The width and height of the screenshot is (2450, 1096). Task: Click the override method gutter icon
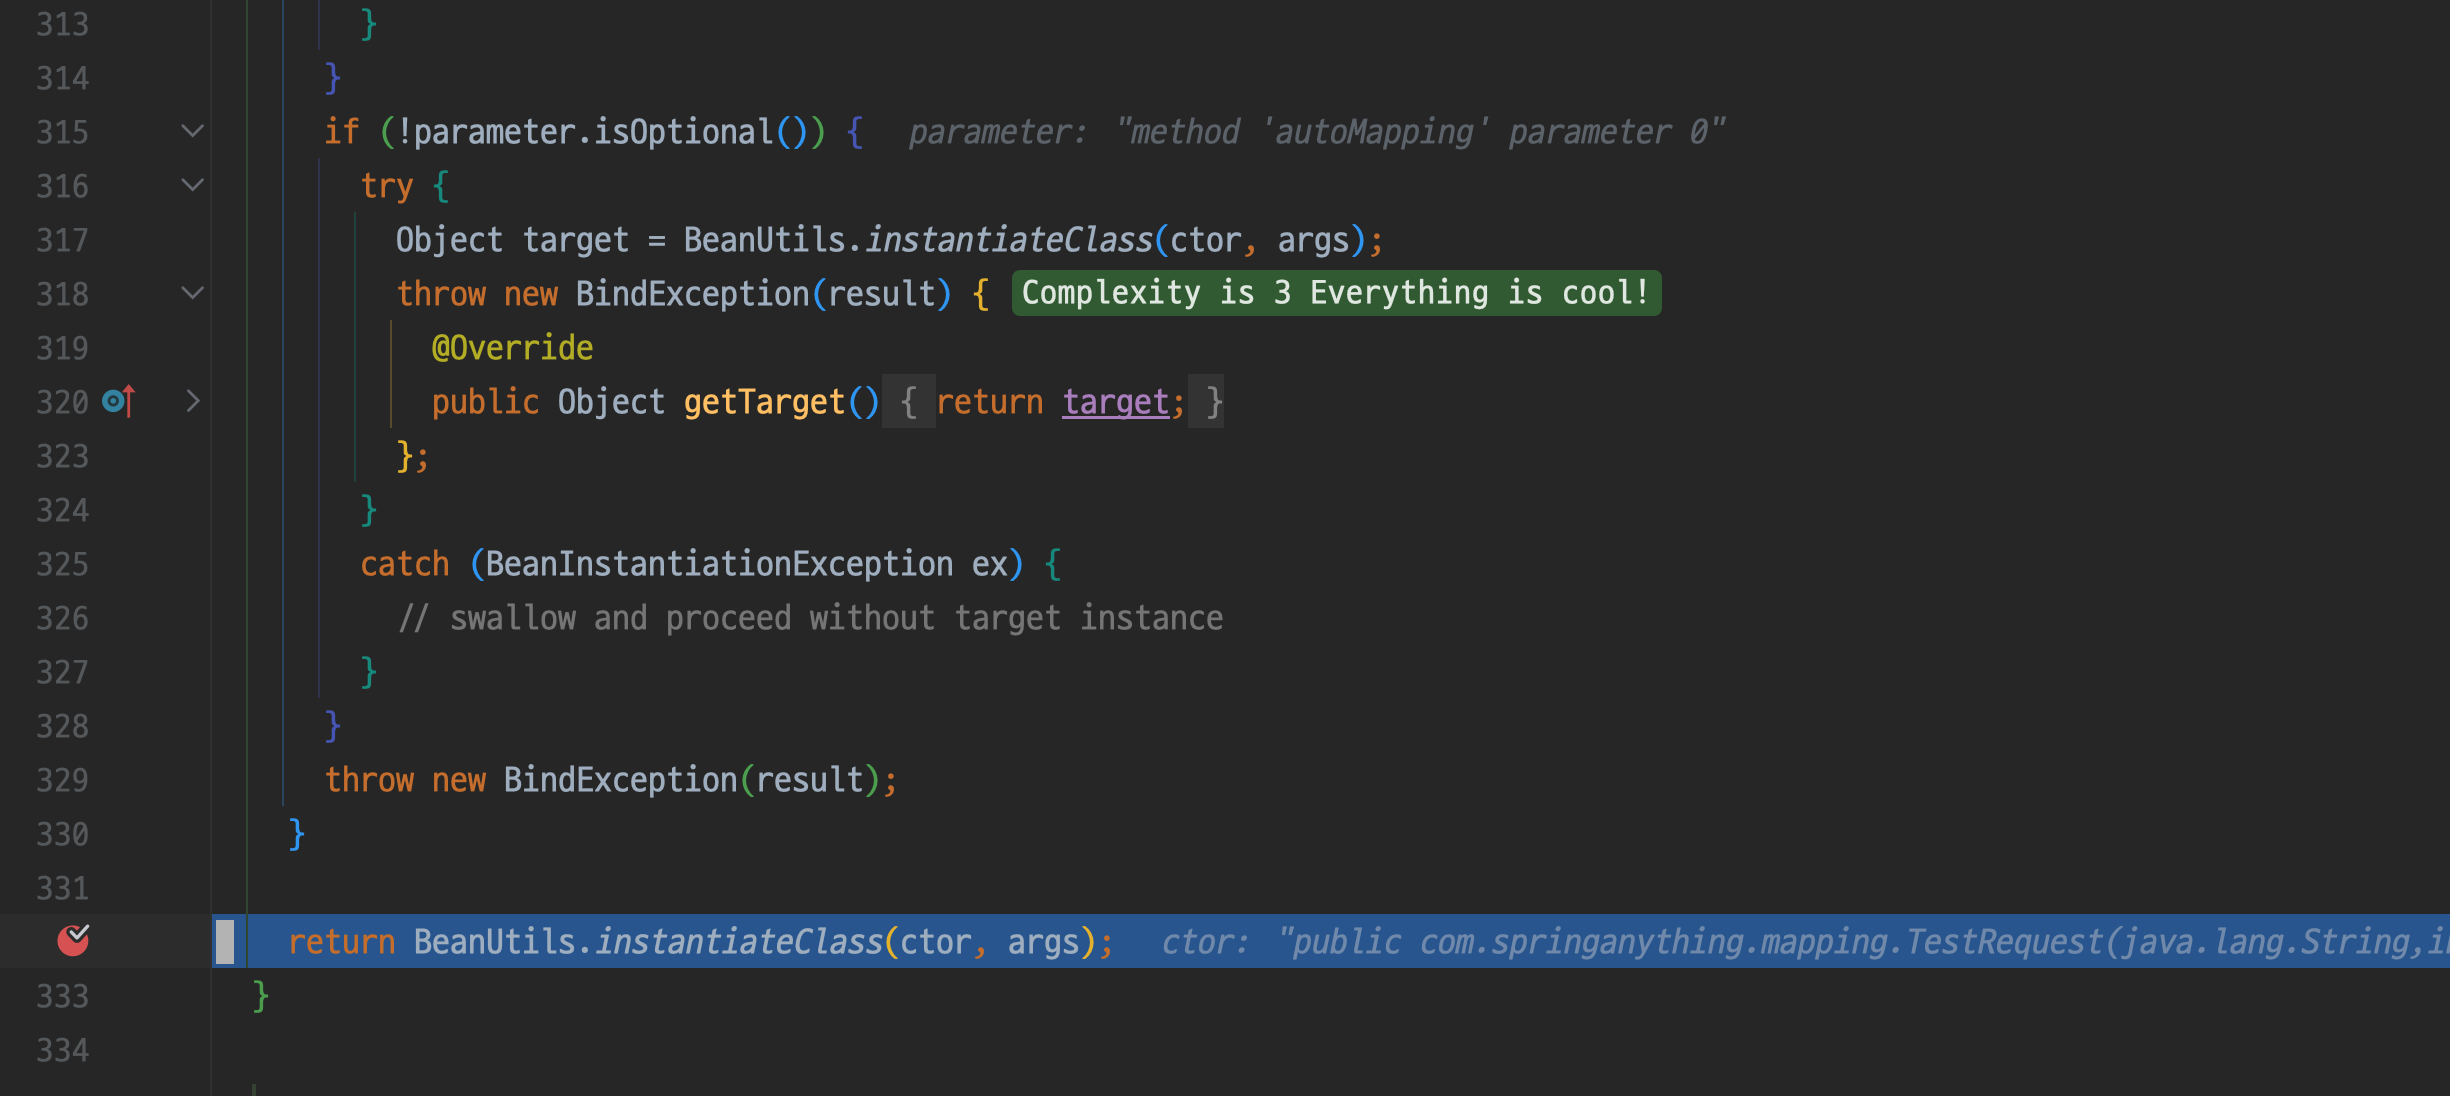pos(118,402)
